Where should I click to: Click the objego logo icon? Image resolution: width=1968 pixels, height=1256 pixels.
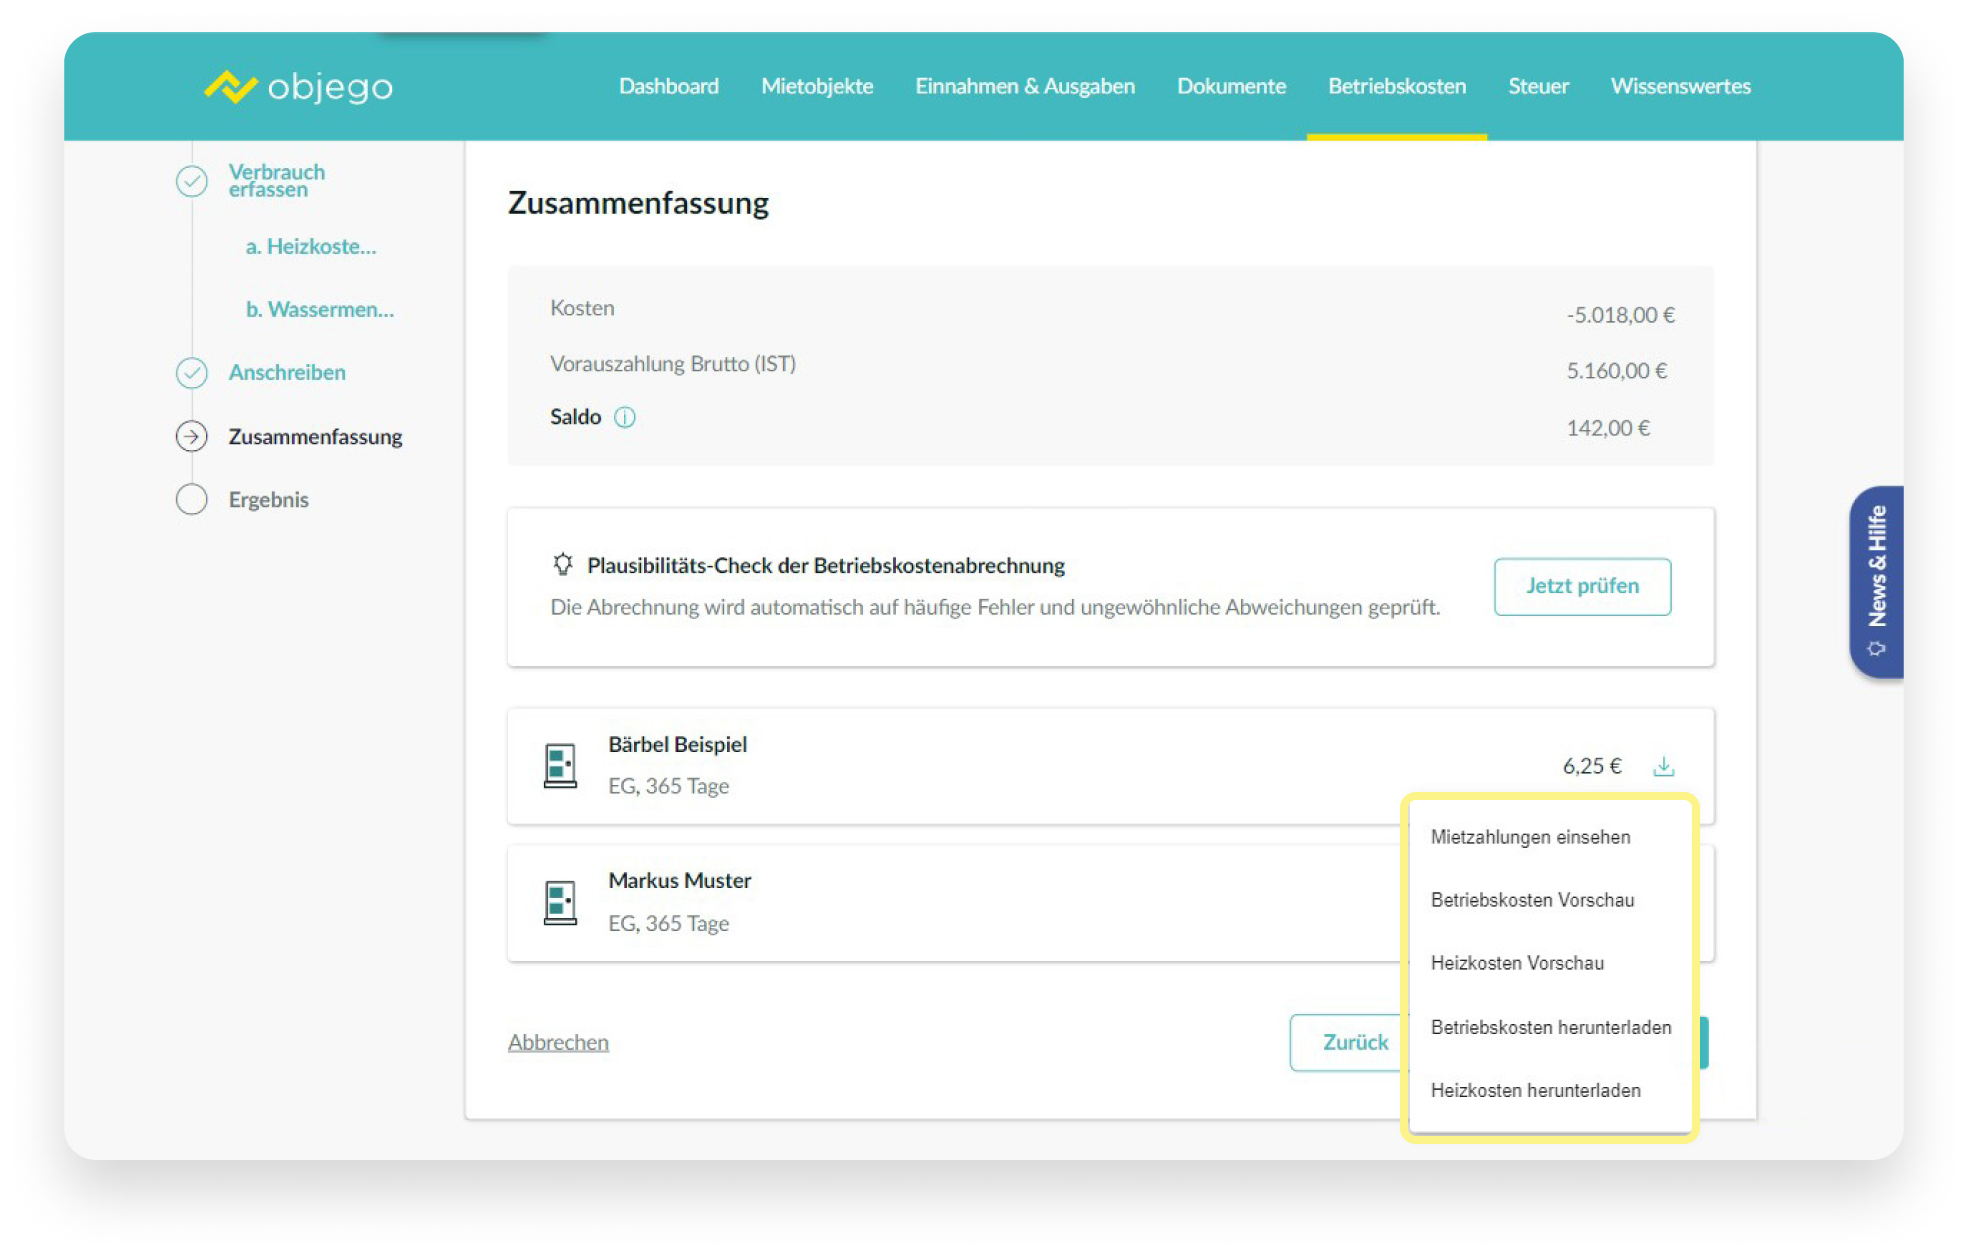click(231, 87)
